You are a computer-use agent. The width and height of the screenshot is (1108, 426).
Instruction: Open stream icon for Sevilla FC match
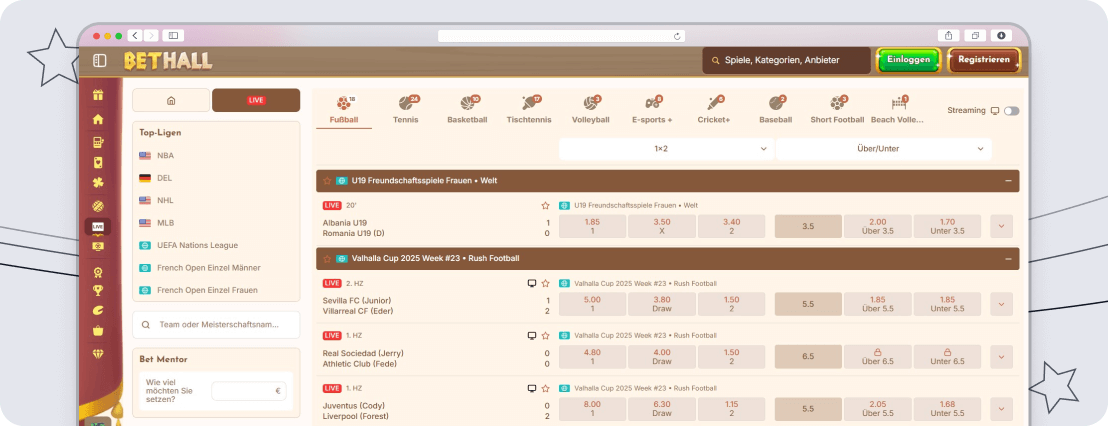[532, 283]
